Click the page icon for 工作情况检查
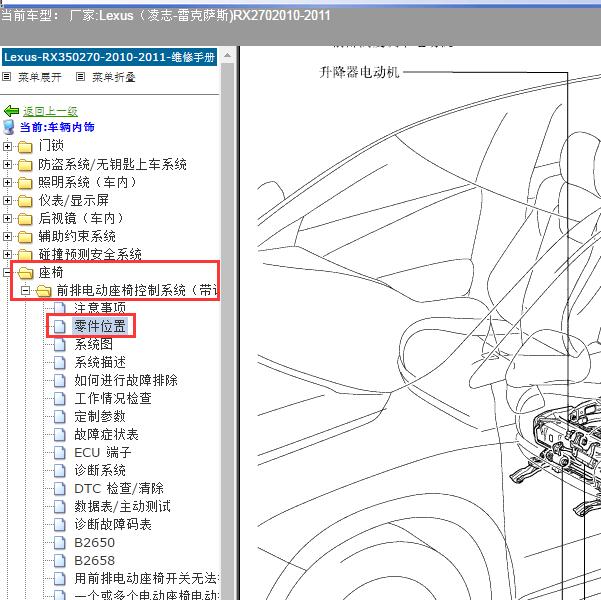The width and height of the screenshot is (601, 600). click(59, 398)
